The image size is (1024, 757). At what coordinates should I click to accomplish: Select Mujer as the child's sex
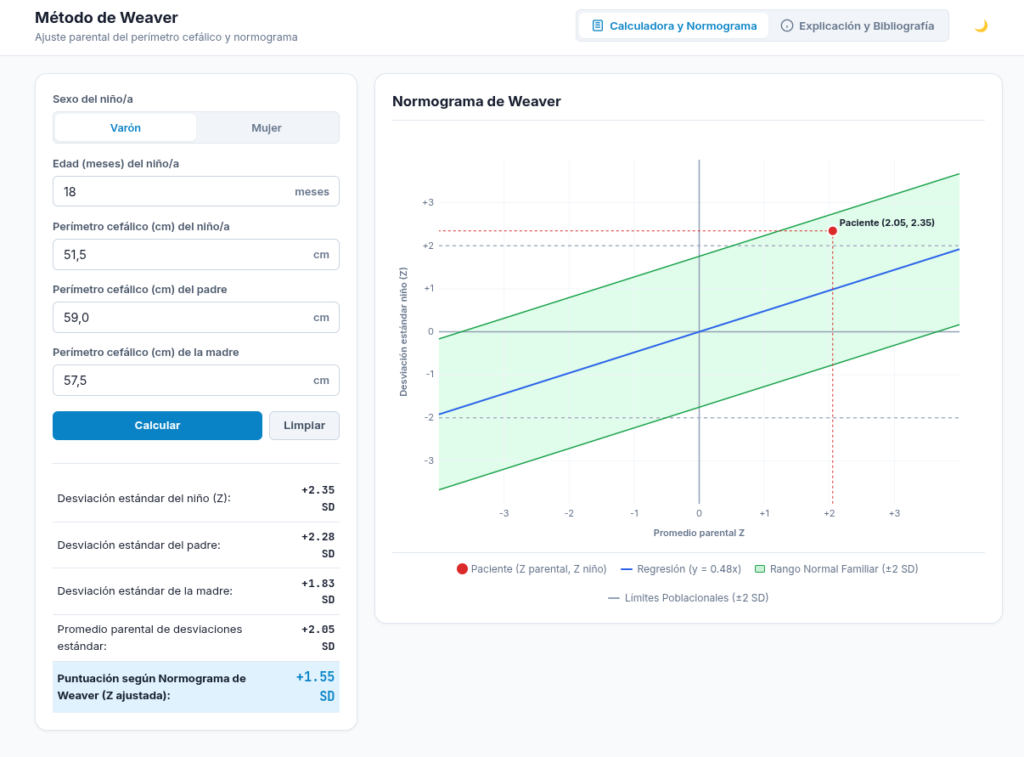click(266, 127)
